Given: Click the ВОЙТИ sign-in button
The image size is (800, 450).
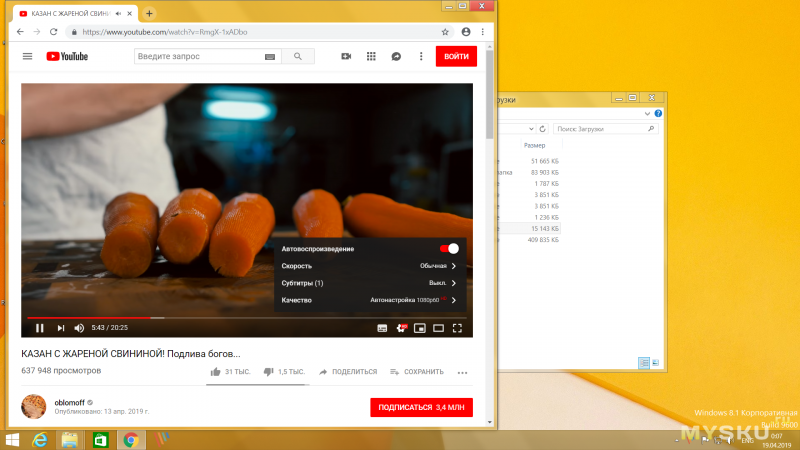Looking at the screenshot, I should (x=456, y=56).
